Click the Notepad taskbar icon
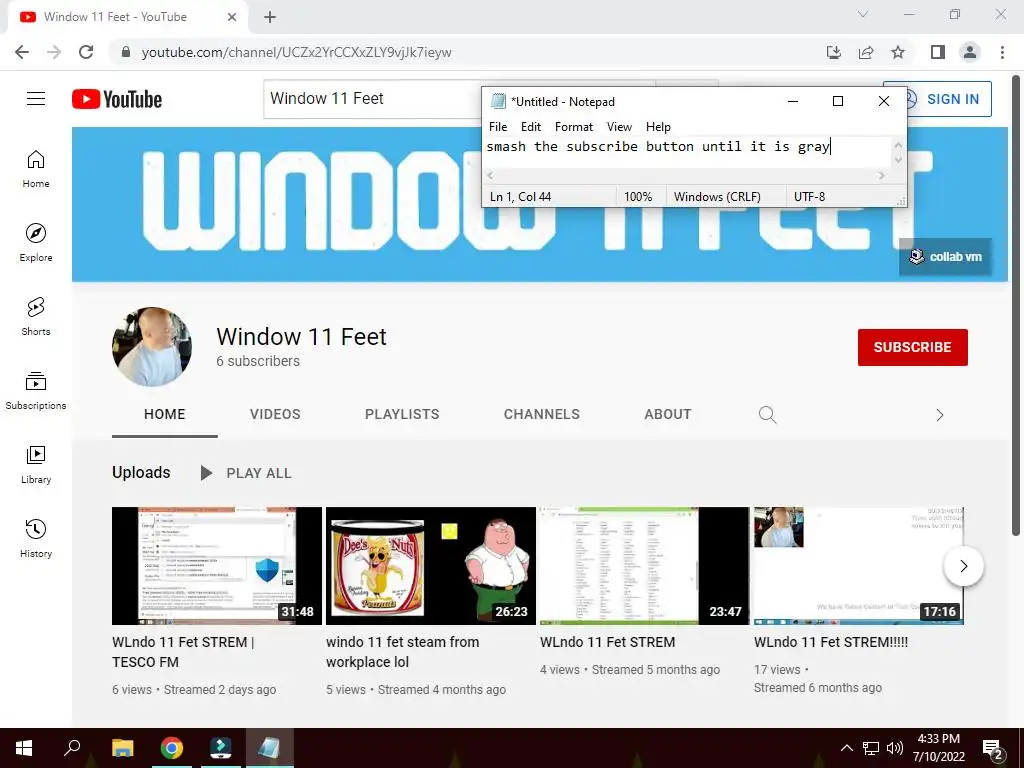Viewport: 1024px width, 768px height. pos(270,748)
